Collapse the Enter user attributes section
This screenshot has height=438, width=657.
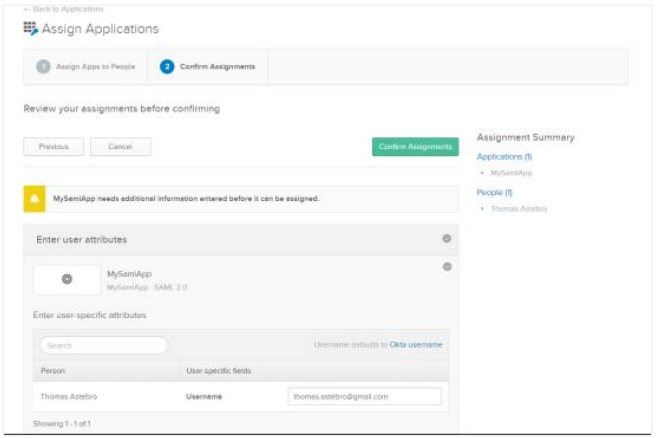coord(447,238)
